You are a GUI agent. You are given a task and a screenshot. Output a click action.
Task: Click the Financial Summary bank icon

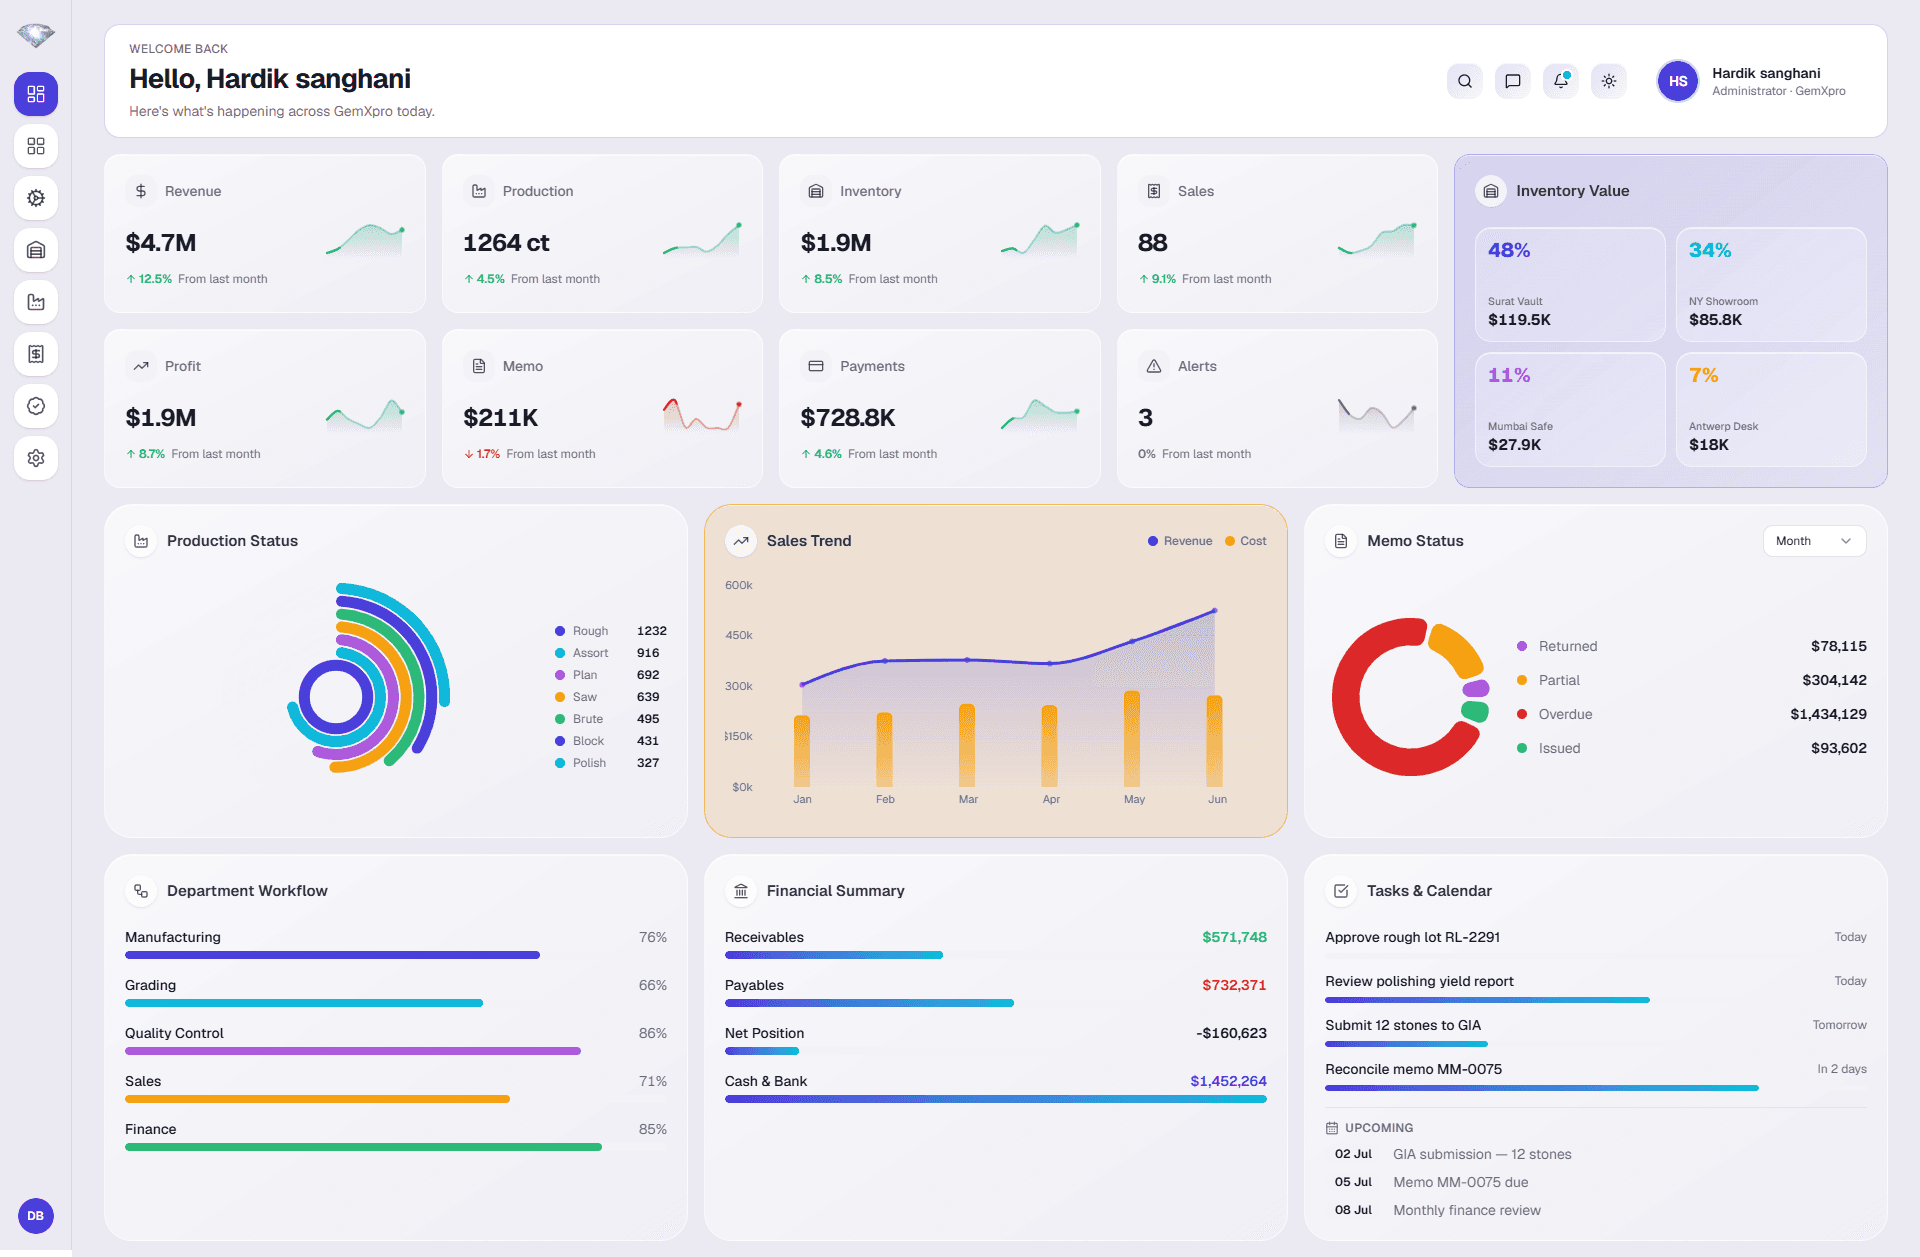[741, 891]
